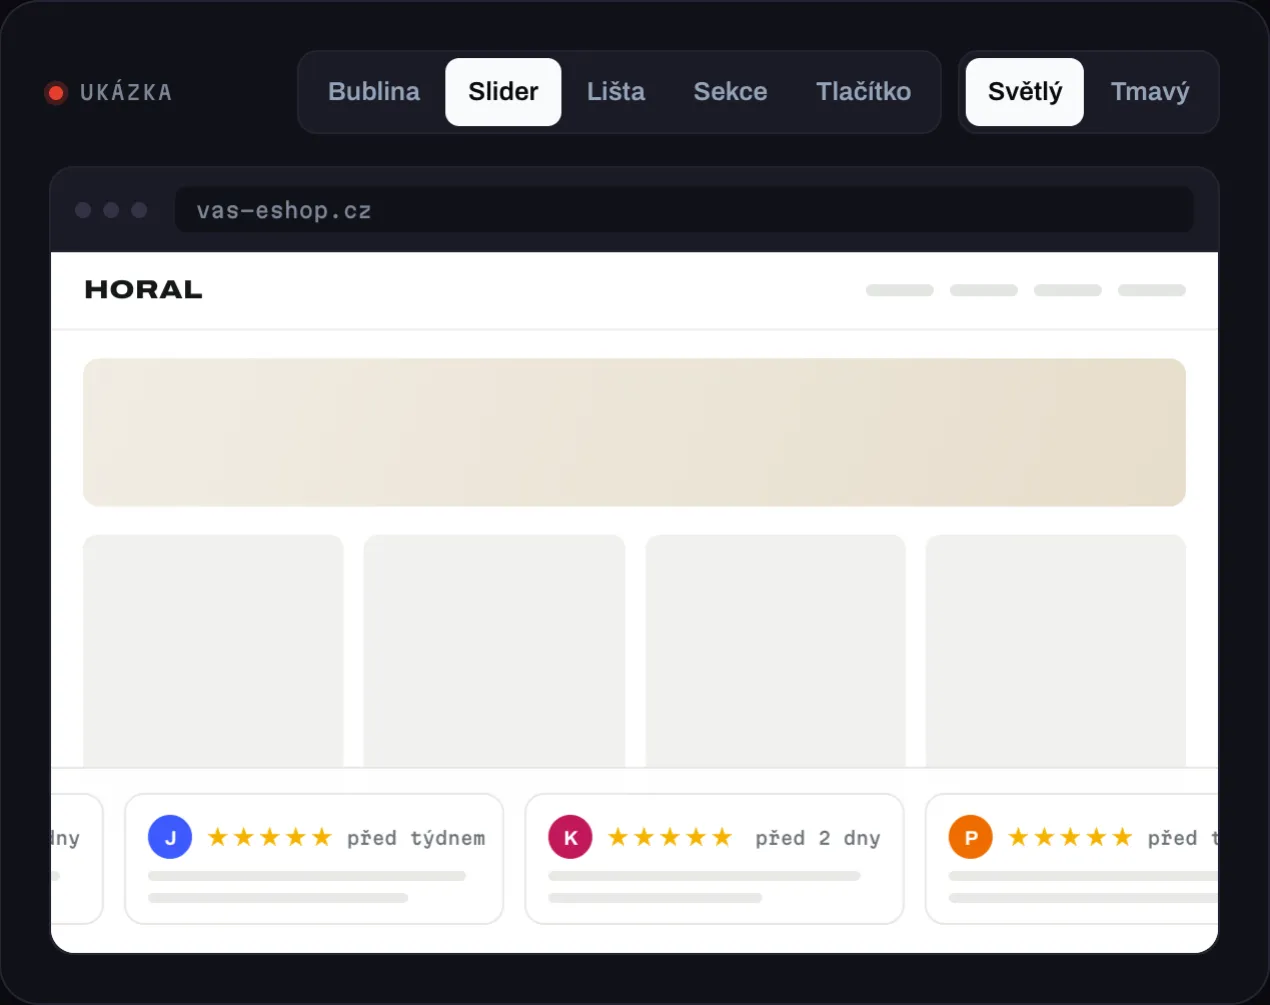Click the vas-eshop.cz address bar
Screen dimensions: 1270x1005
[x=684, y=210]
